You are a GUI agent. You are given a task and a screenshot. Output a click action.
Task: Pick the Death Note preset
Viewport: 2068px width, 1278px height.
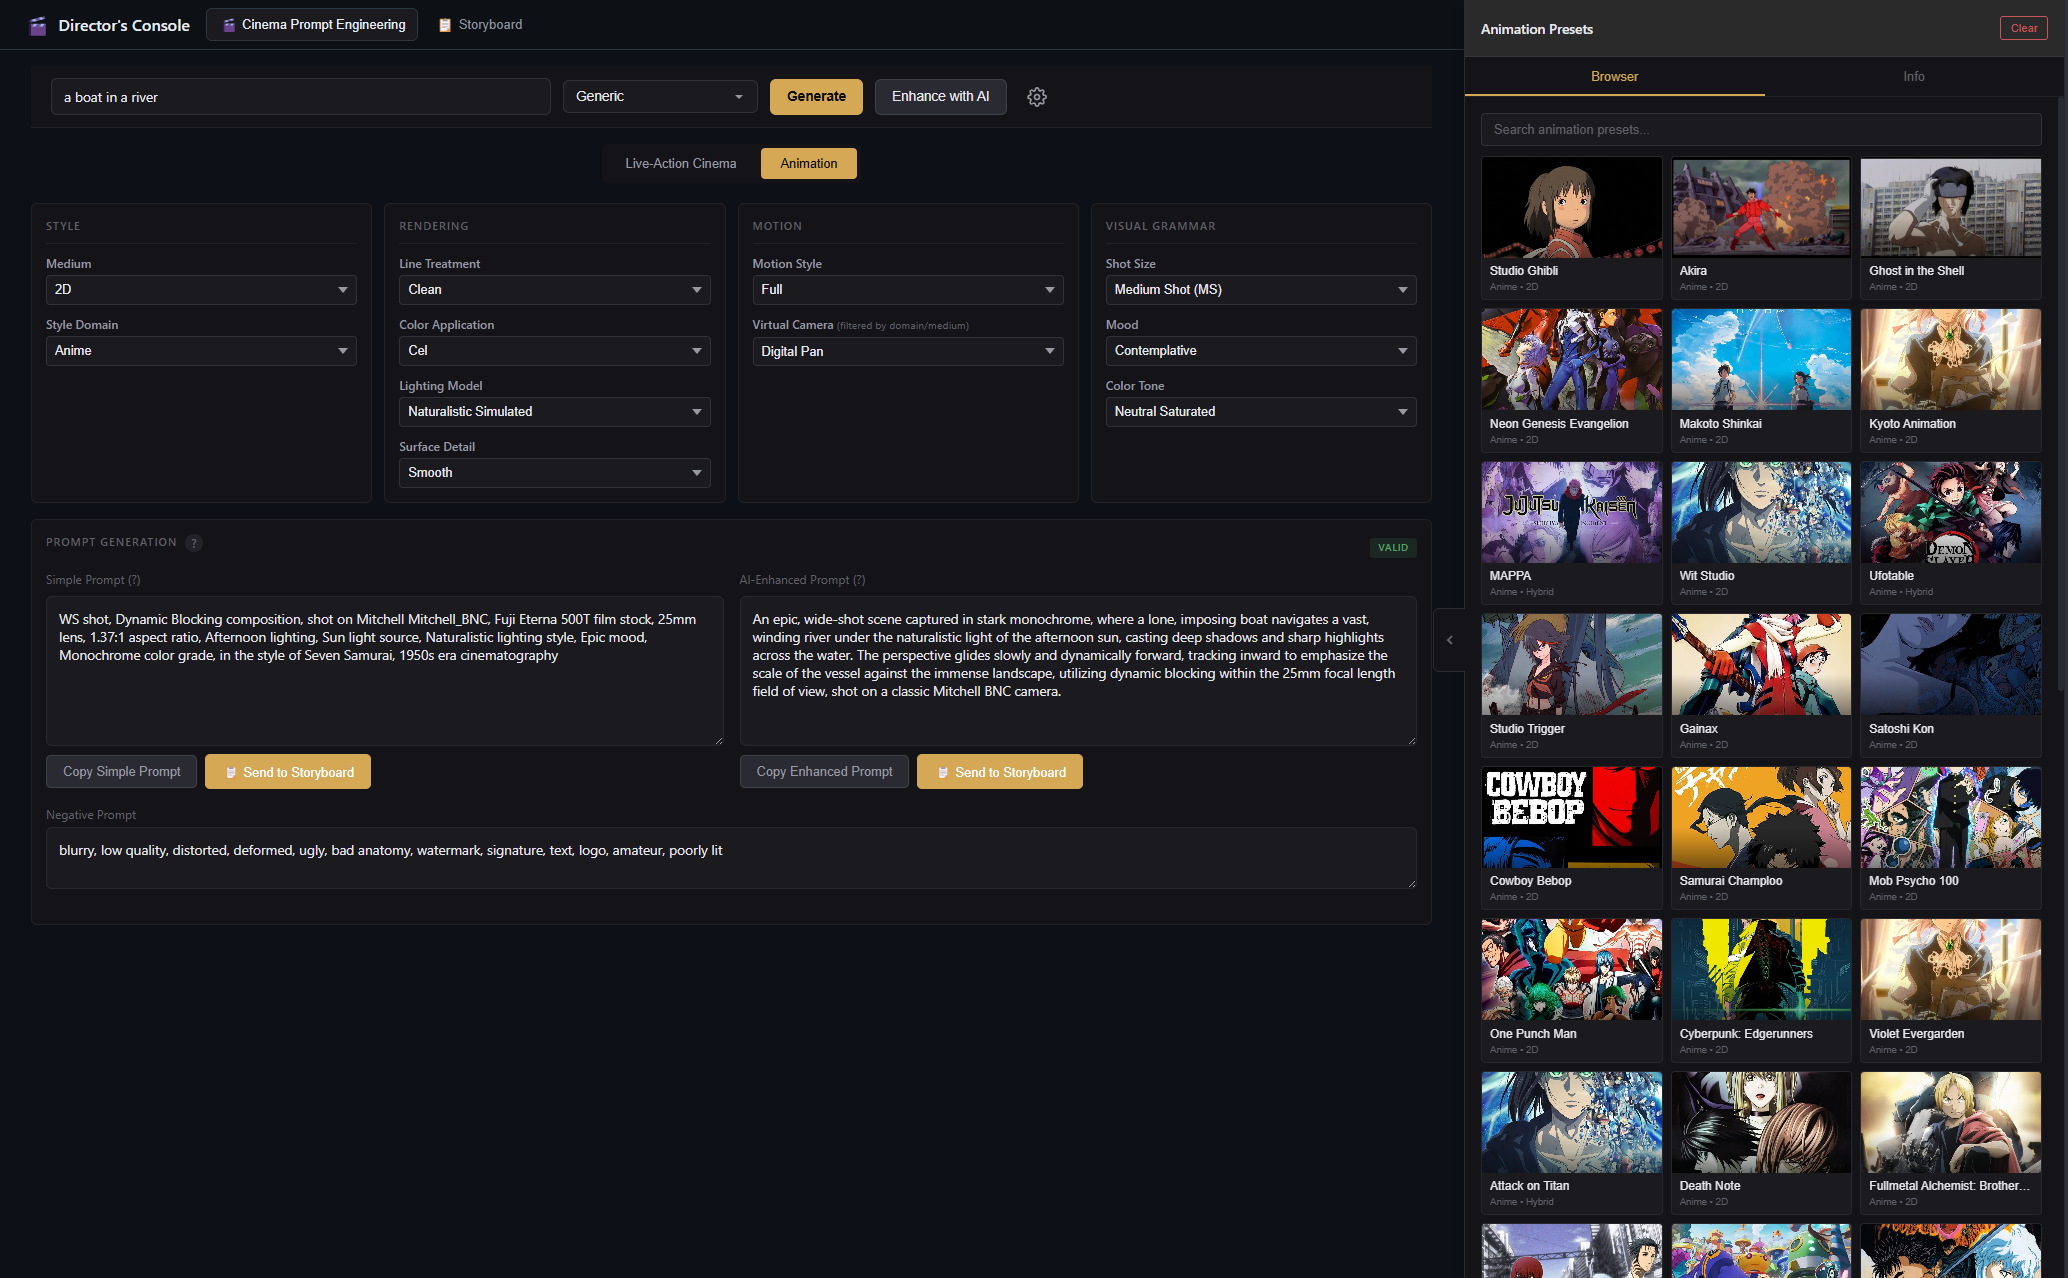click(1761, 1142)
